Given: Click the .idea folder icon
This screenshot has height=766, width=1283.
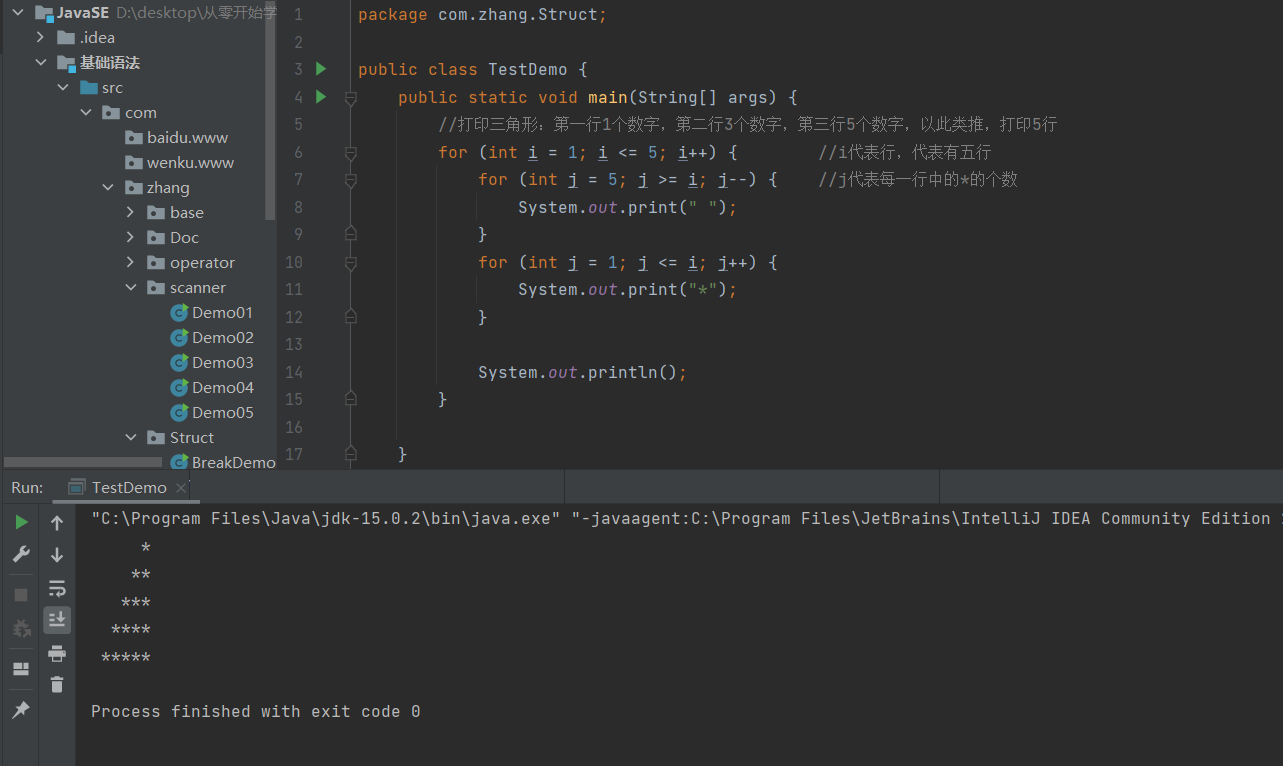Looking at the screenshot, I should click(66, 37).
